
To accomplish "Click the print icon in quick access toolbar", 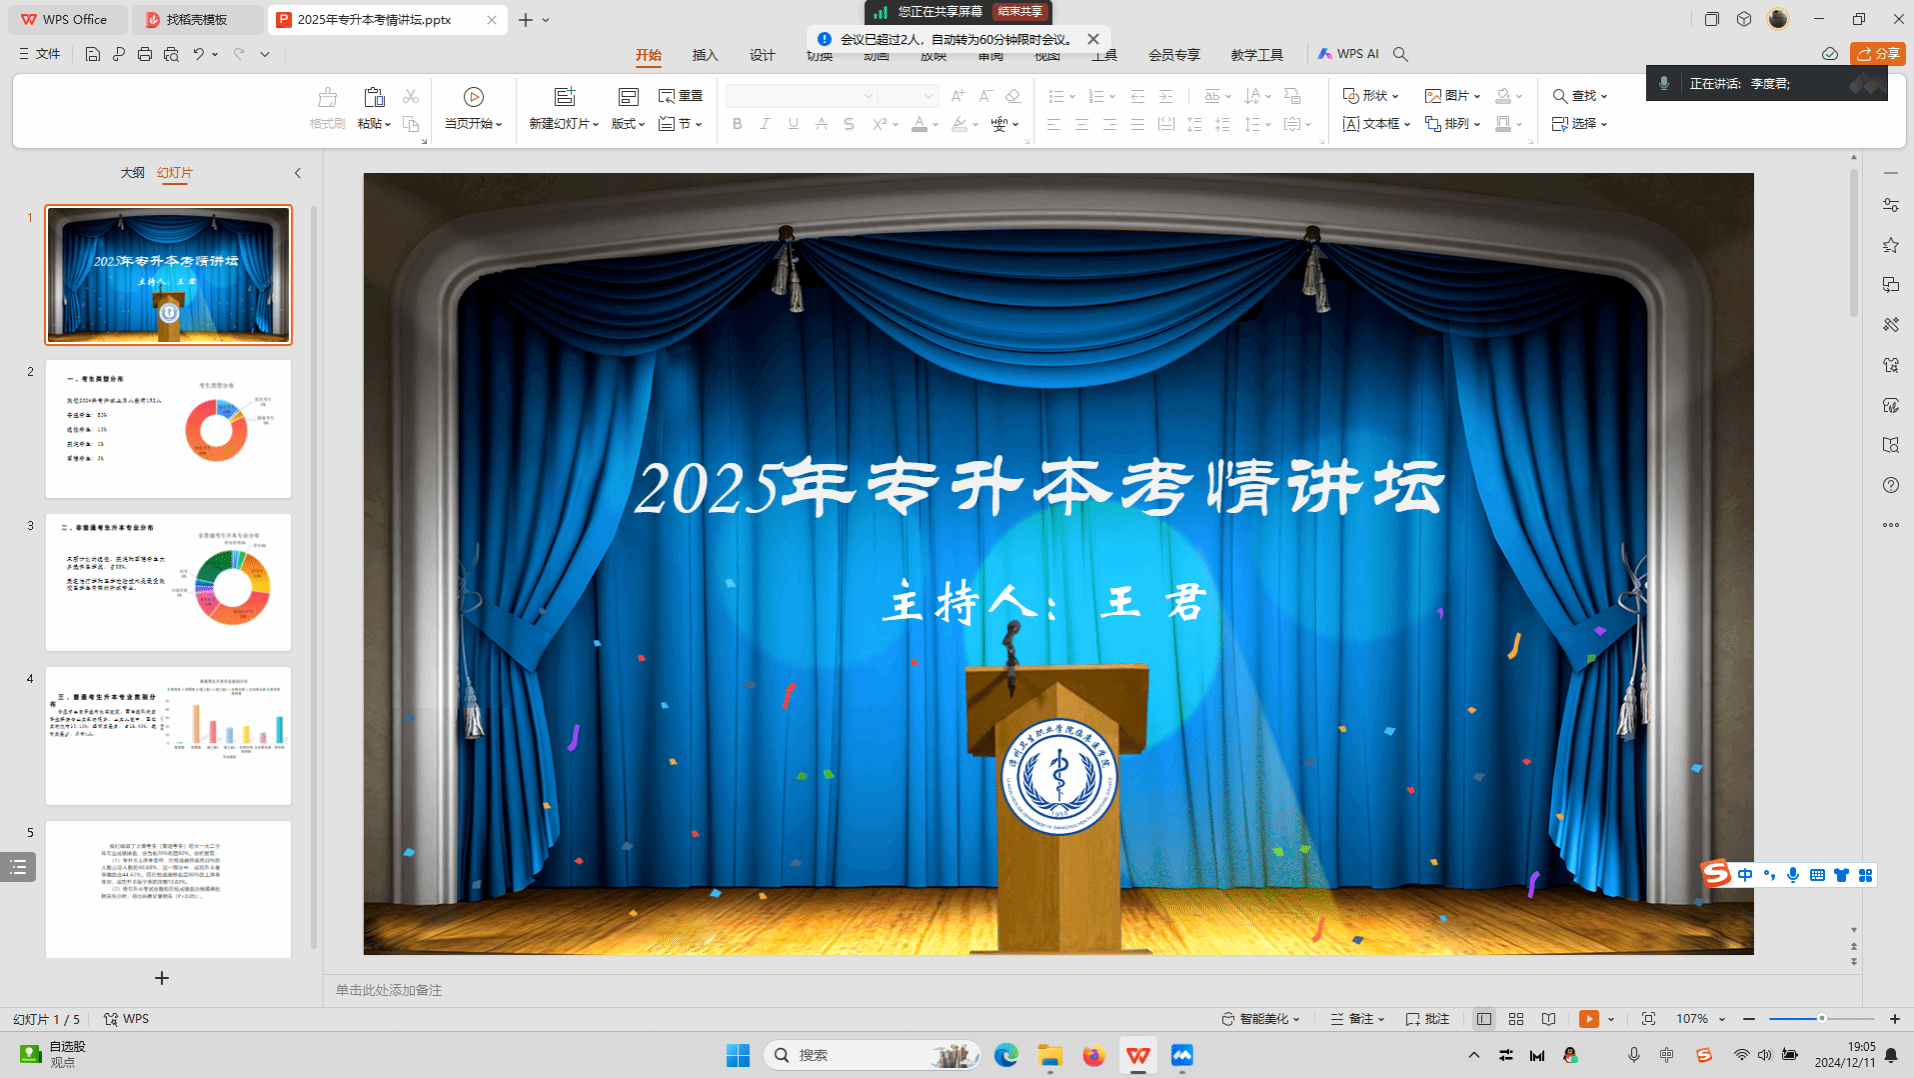I will pyautogui.click(x=145, y=54).
